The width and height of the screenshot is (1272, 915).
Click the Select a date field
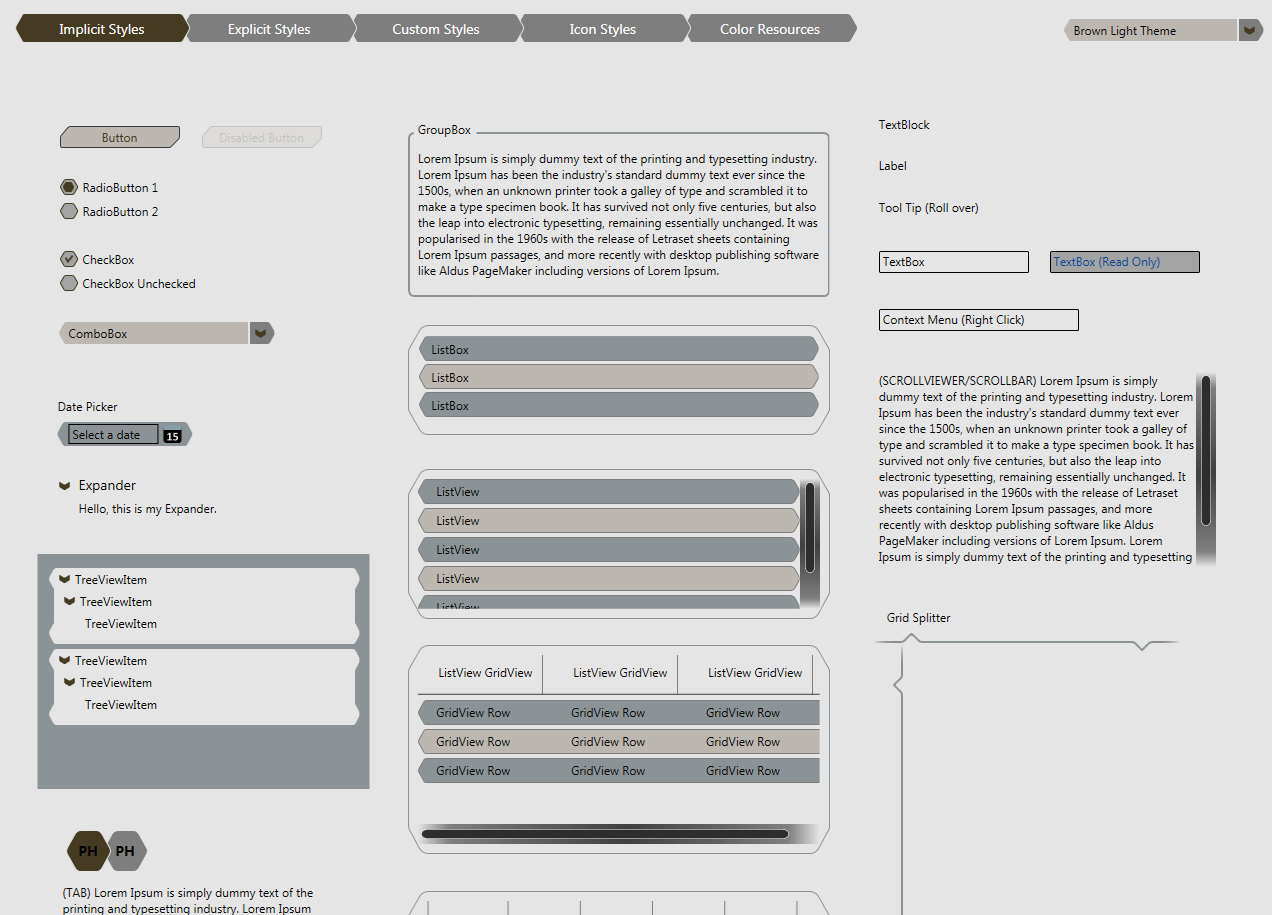tap(113, 434)
